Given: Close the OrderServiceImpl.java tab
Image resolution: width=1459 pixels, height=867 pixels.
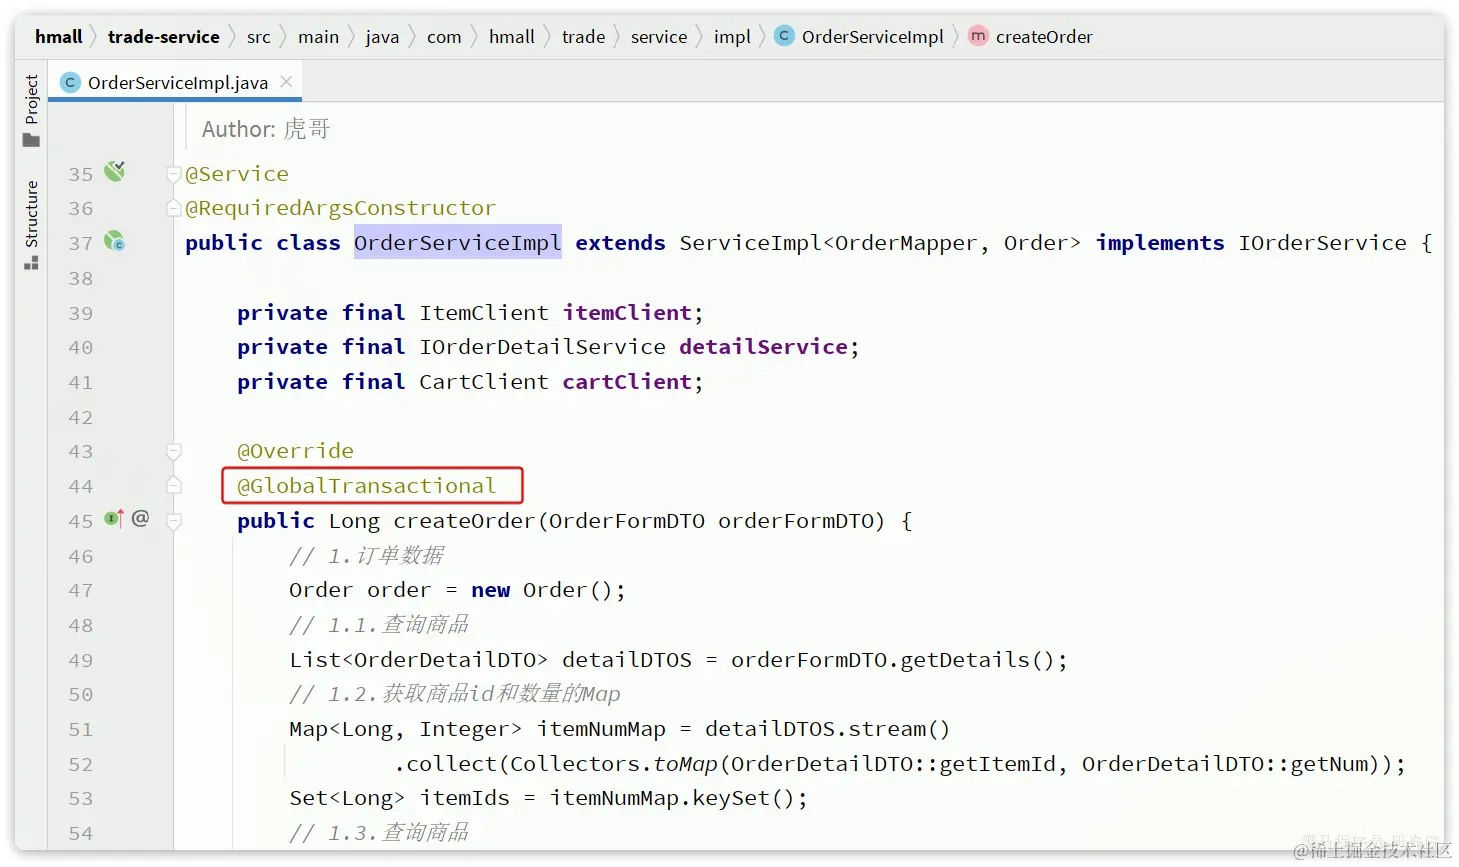Looking at the screenshot, I should [286, 82].
